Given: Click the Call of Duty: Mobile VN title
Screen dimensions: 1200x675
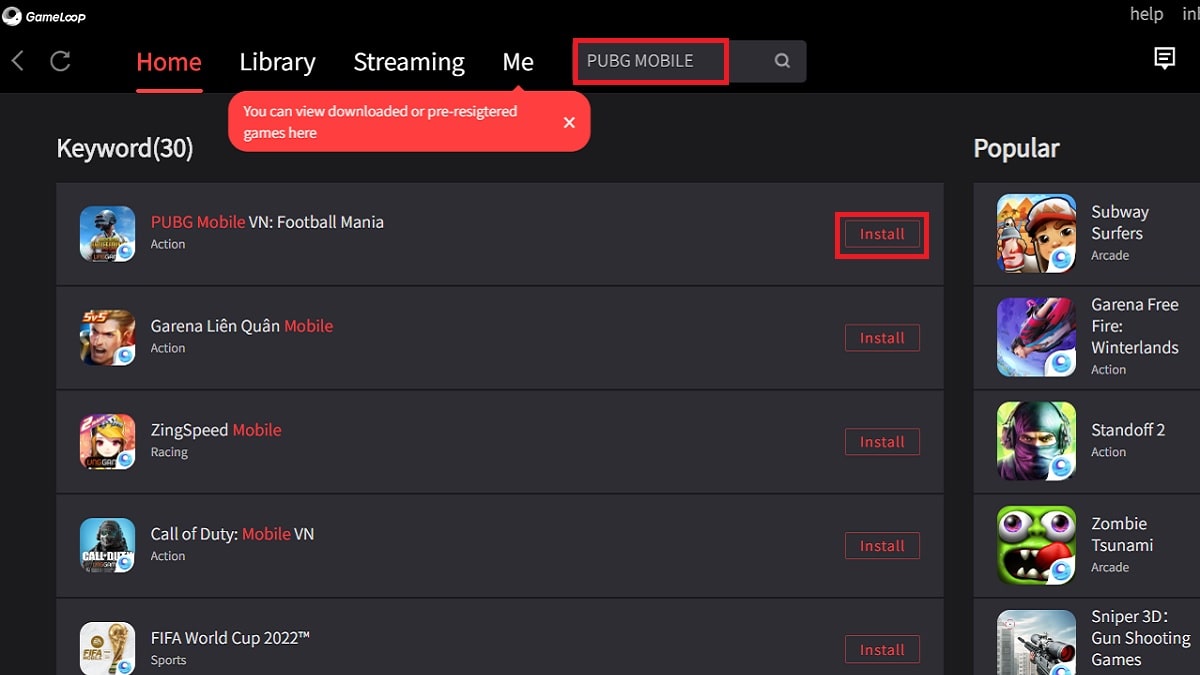Looking at the screenshot, I should (x=232, y=534).
